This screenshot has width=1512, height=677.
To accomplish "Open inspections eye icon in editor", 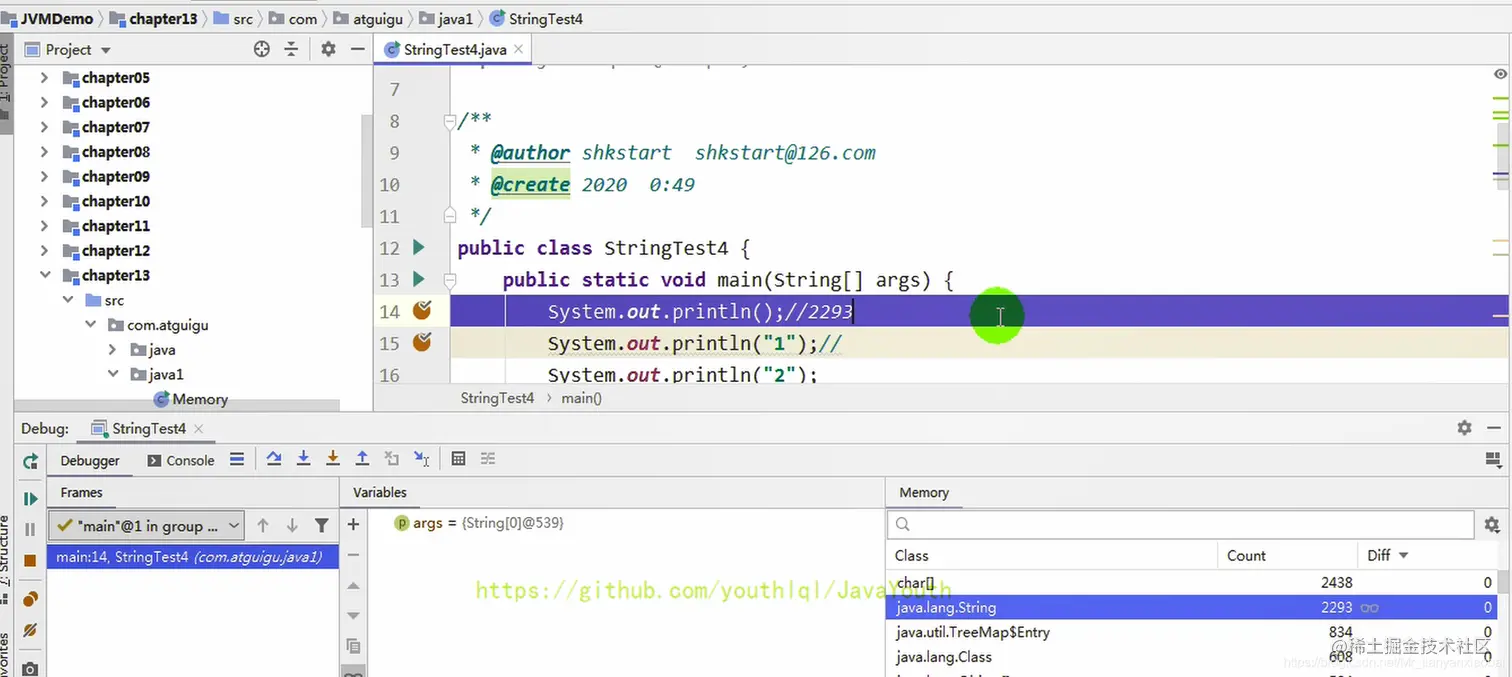I will click(x=1500, y=74).
